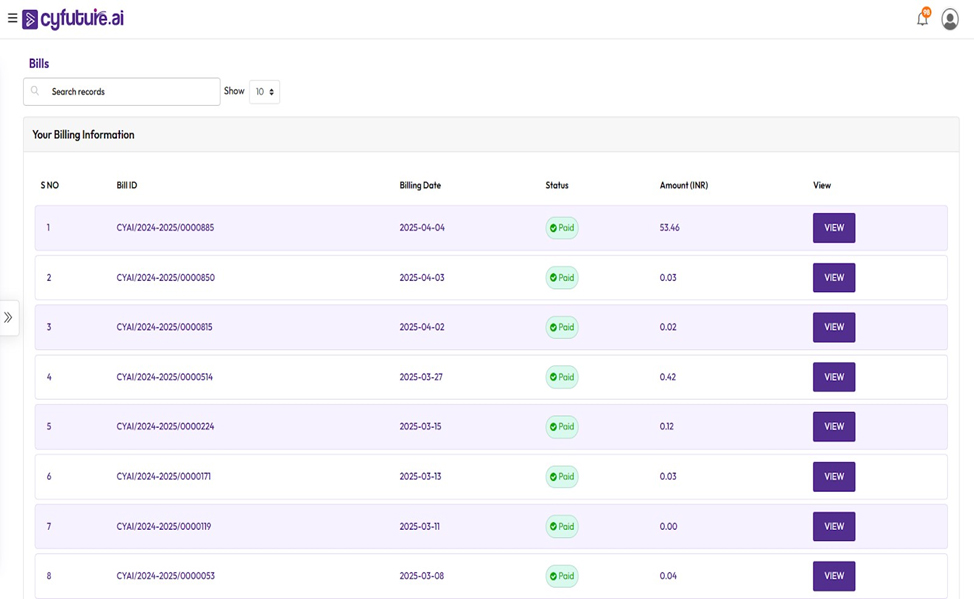The width and height of the screenshot is (974, 599).
Task: View bill dated 2025-04-03
Action: (833, 278)
